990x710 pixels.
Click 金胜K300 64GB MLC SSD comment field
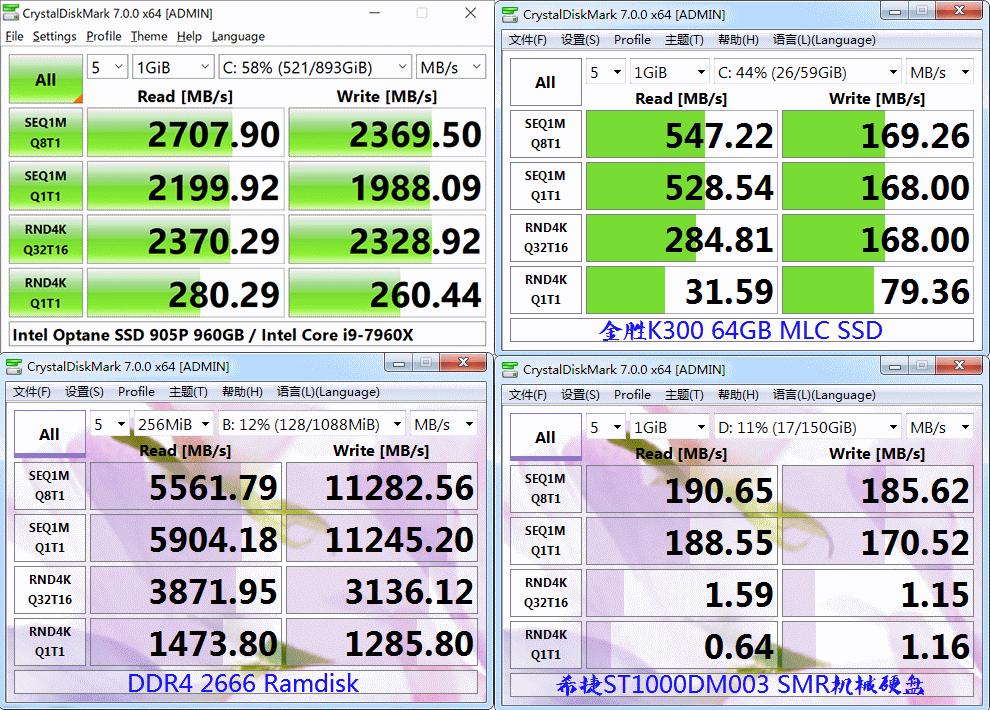(742, 330)
